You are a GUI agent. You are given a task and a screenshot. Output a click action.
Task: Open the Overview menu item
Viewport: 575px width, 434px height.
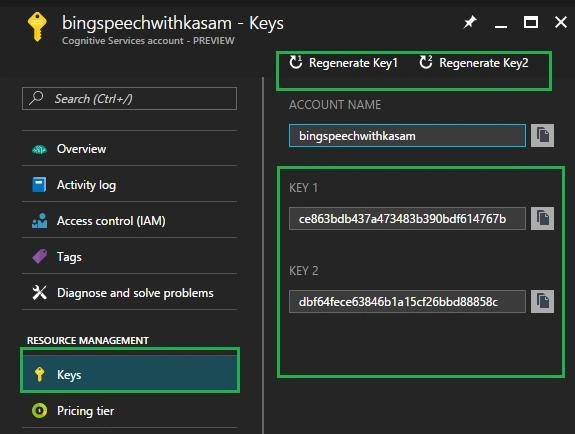point(129,149)
